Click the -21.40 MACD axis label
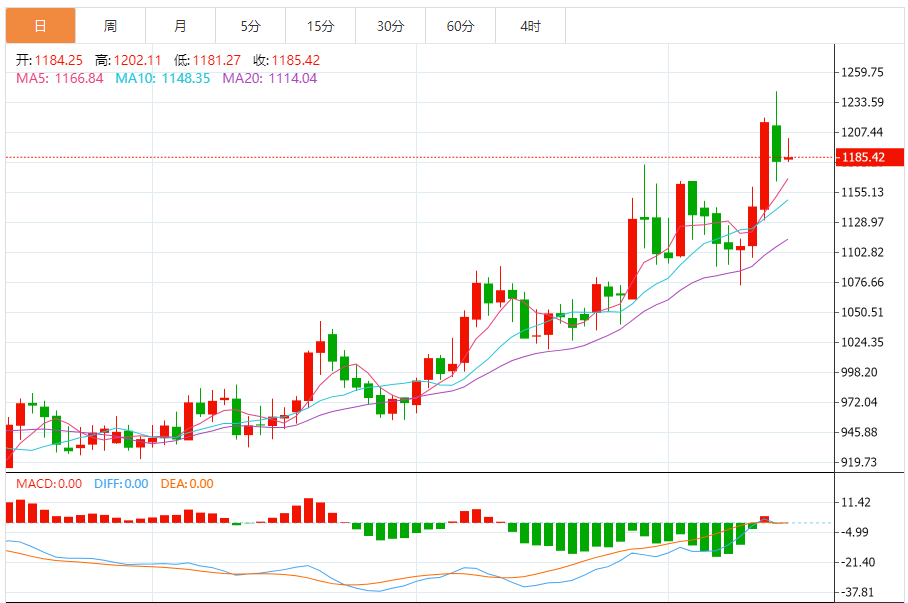This screenshot has width=908, height=603. click(856, 562)
